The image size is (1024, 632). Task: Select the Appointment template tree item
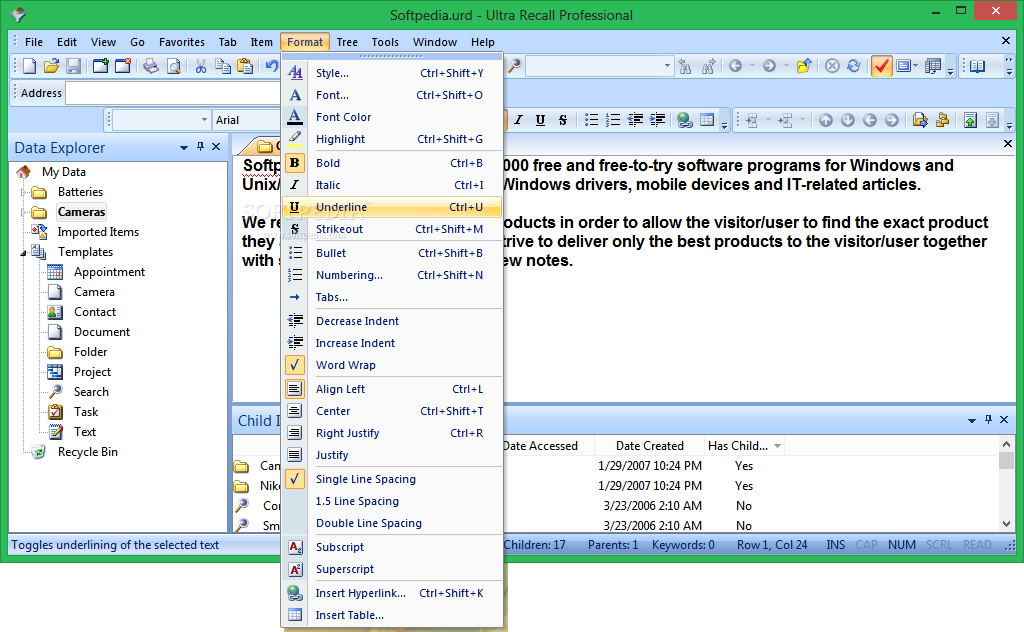click(x=109, y=272)
